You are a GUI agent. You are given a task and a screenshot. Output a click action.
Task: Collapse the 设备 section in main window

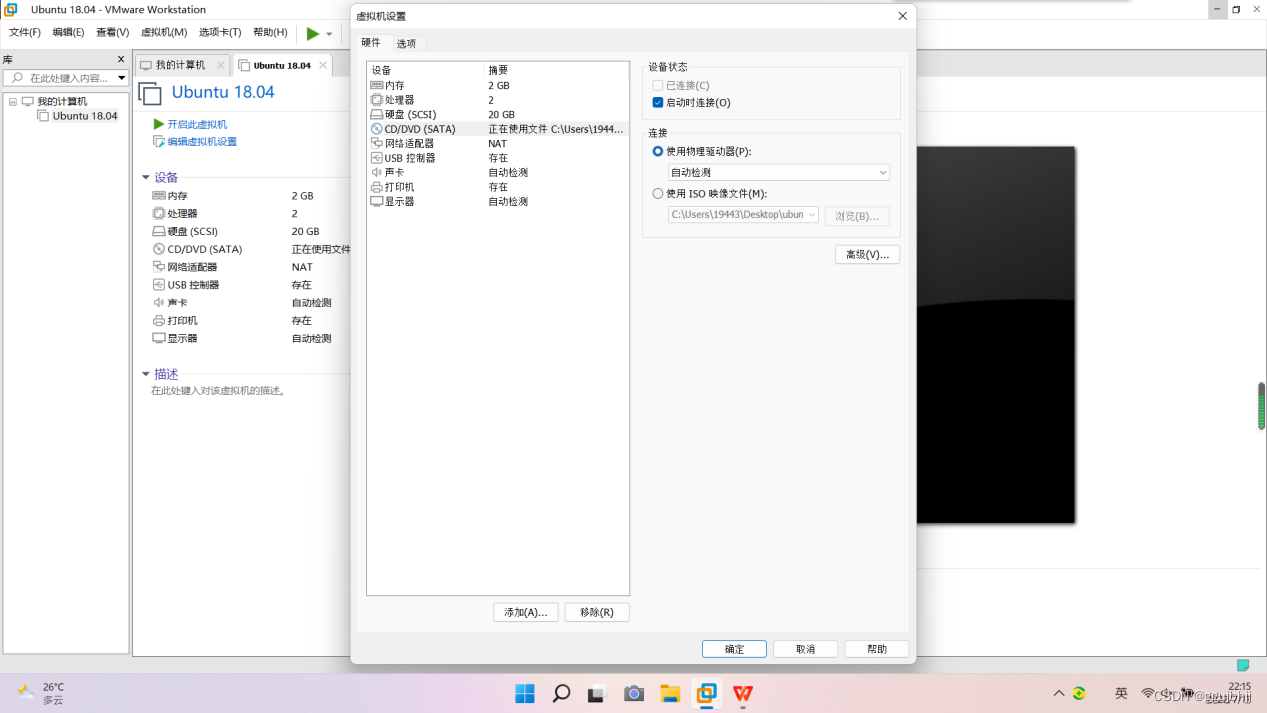point(146,178)
